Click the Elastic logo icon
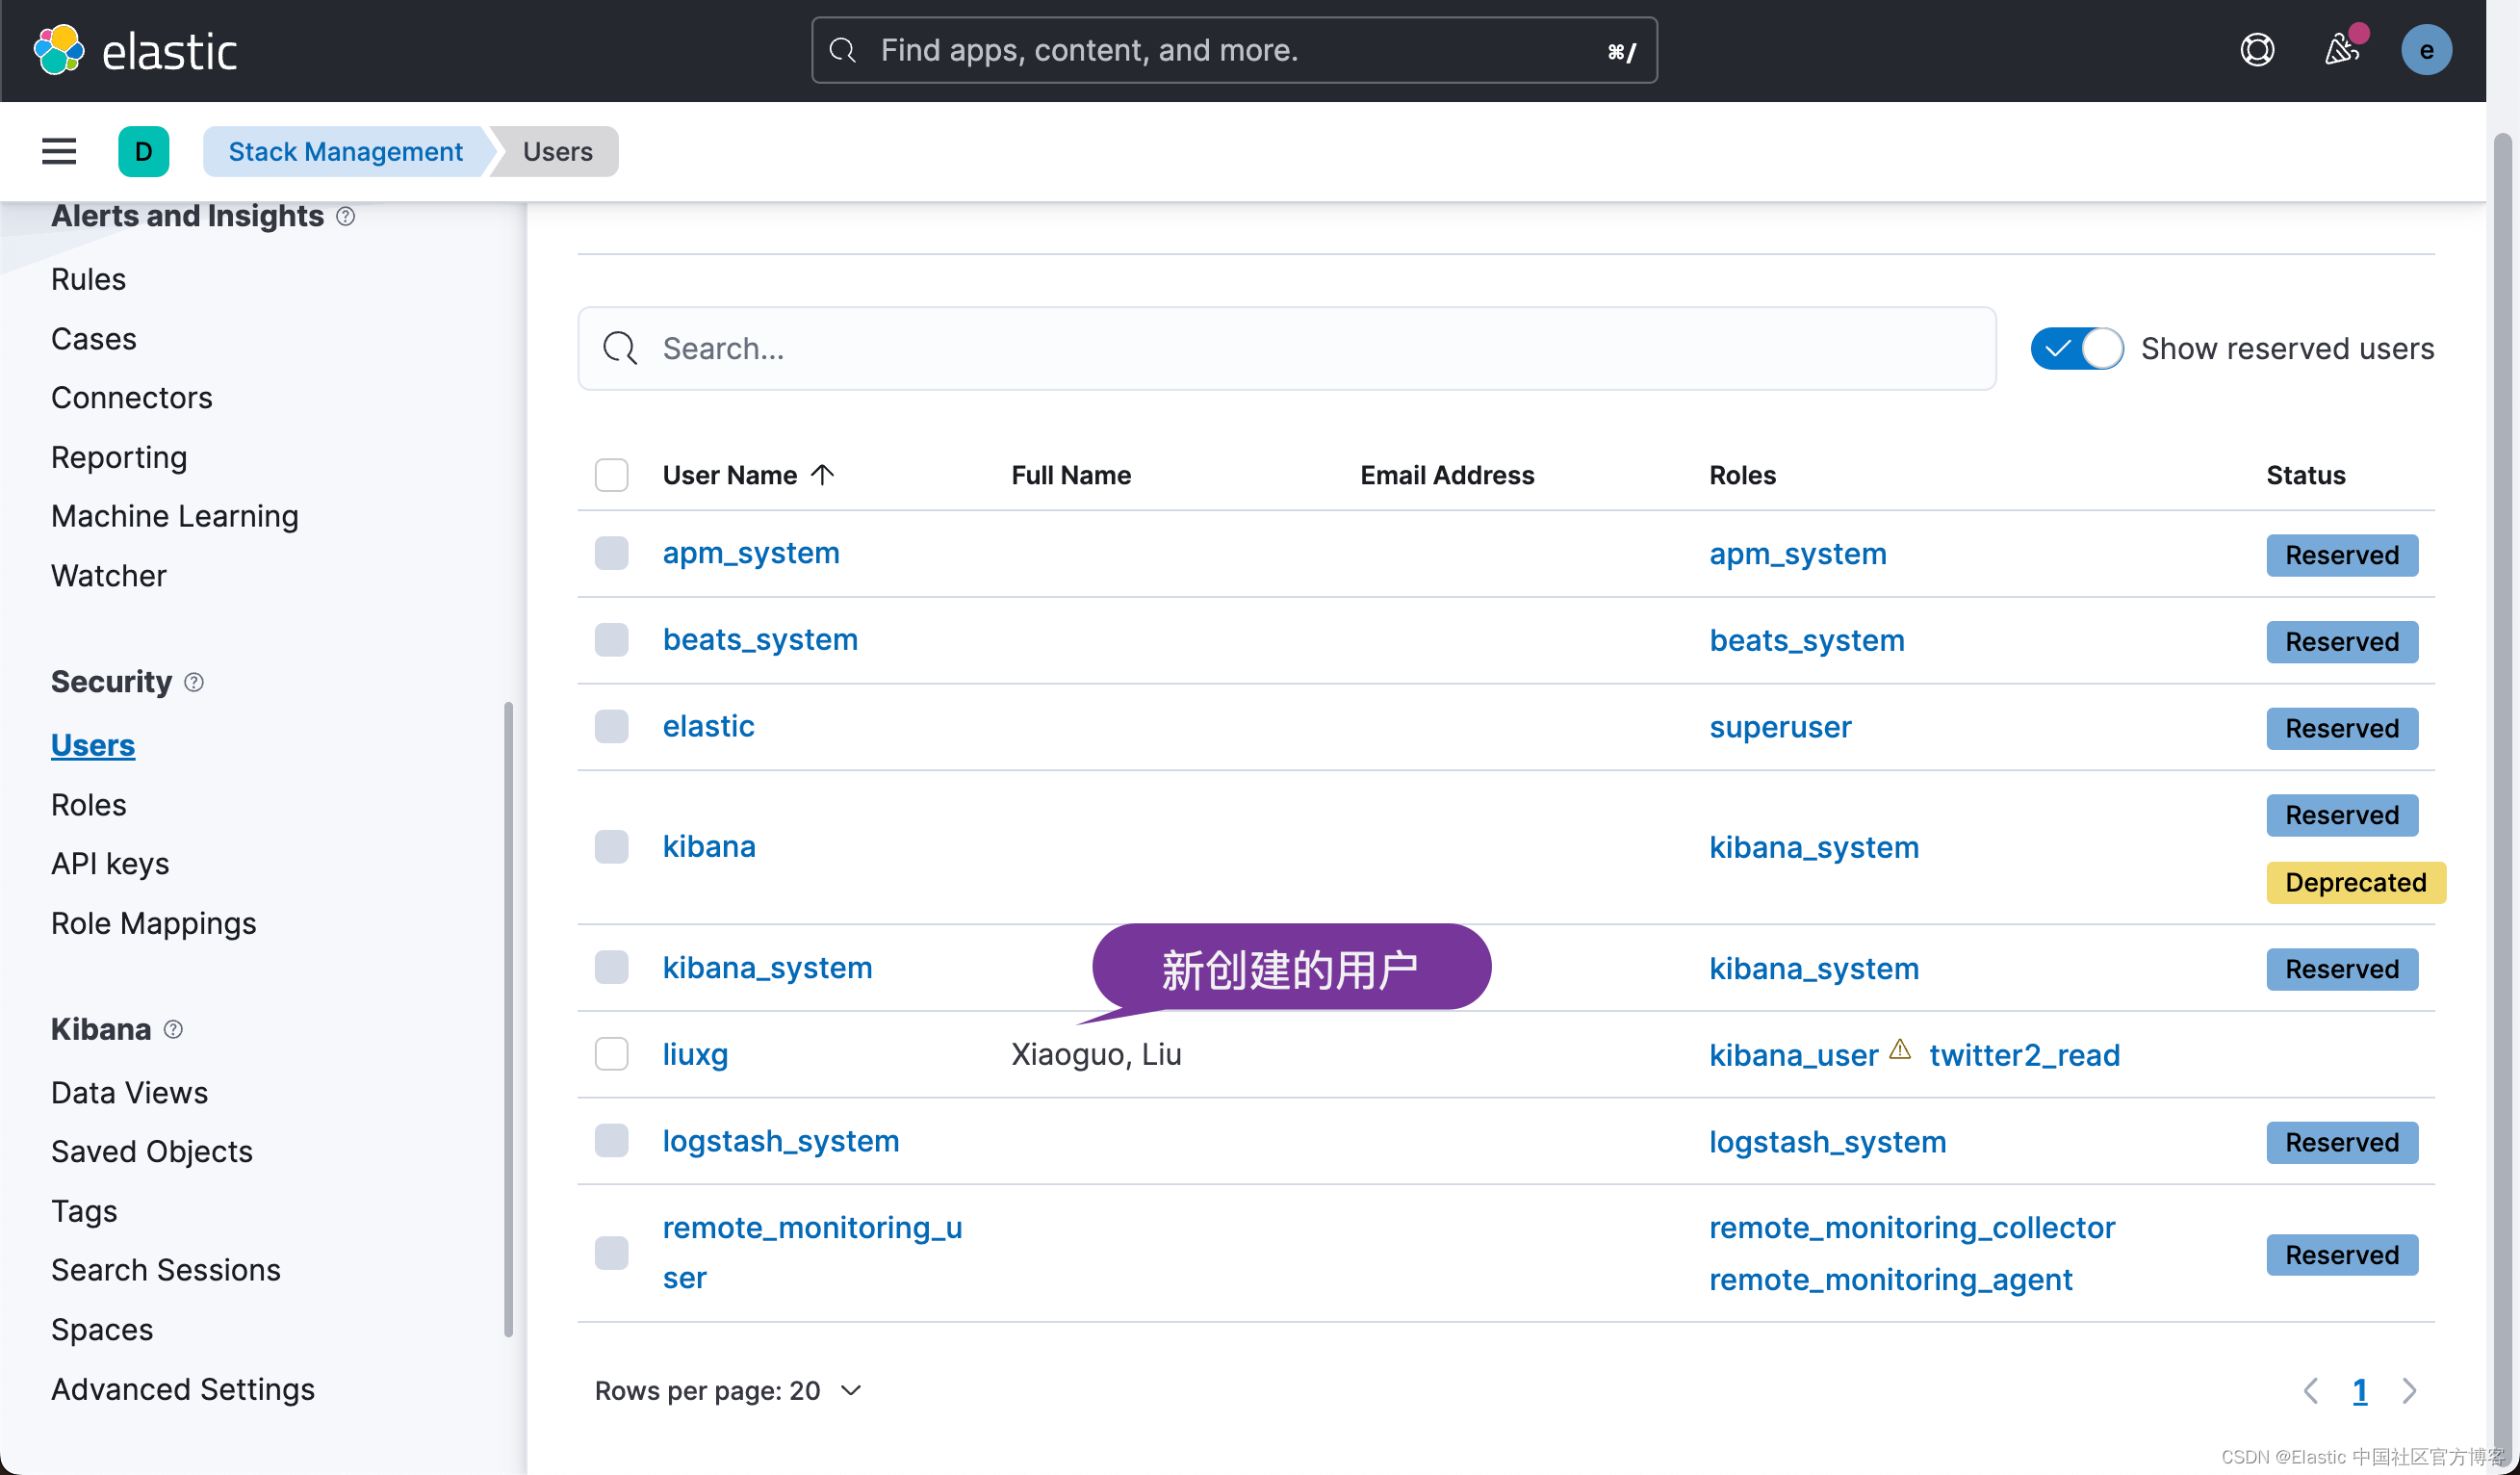 pos(59,50)
